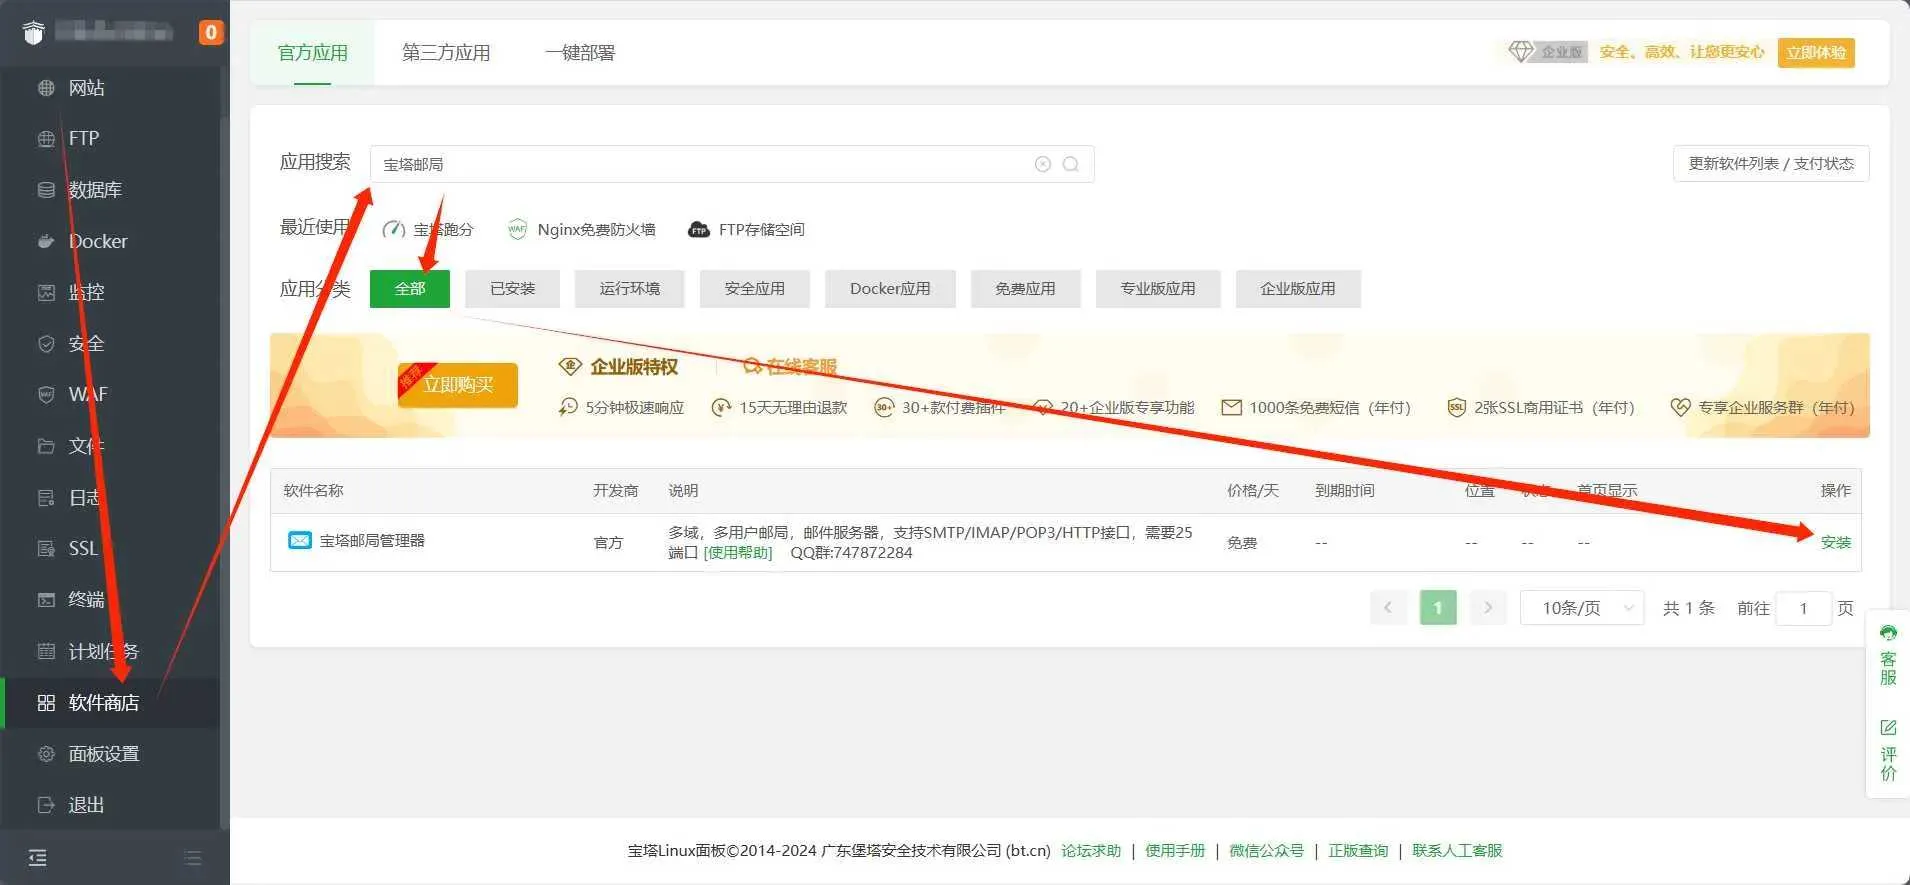The height and width of the screenshot is (885, 1910).
Task: Open the 日志 log icon
Action: pos(46,497)
